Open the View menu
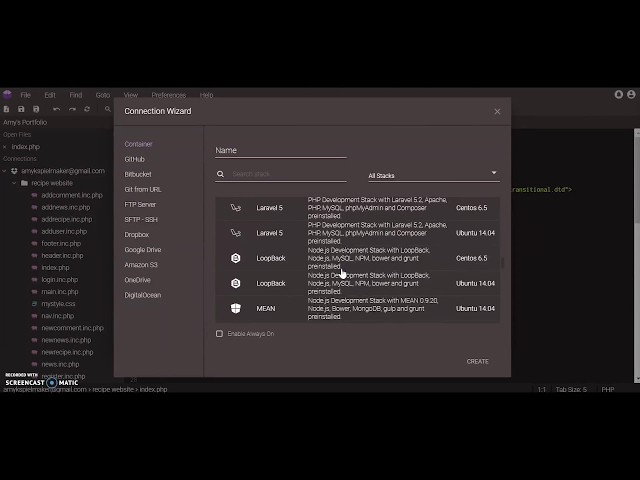 131,95
